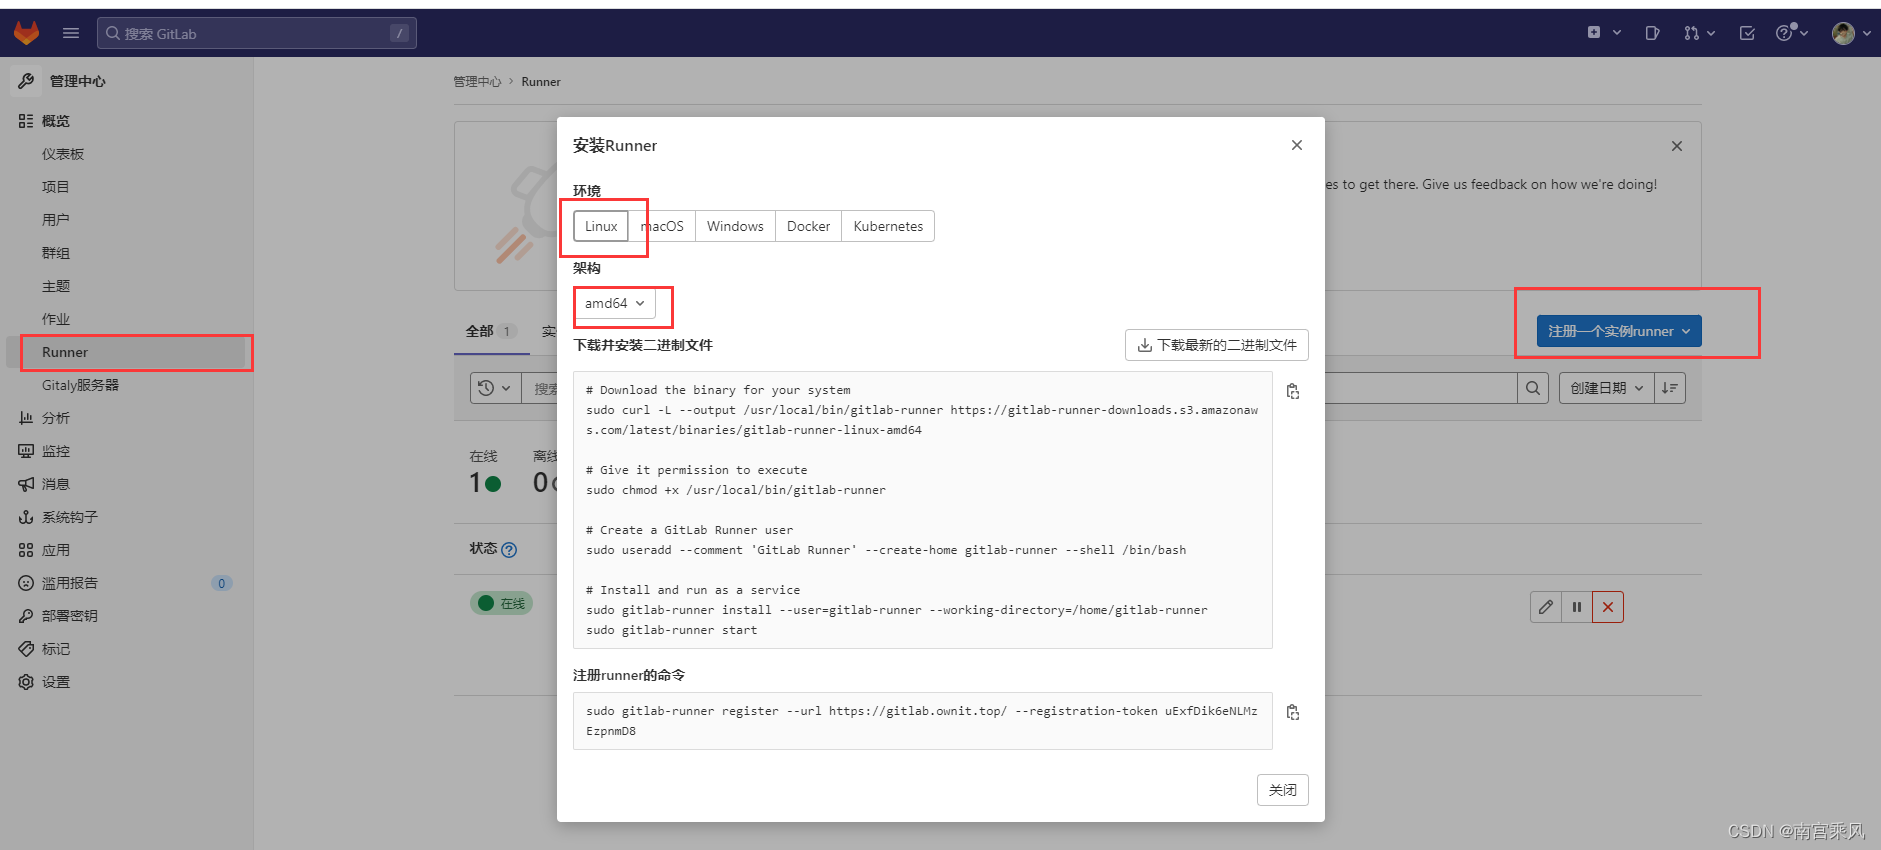Viewport: 1881px width, 850px height.
Task: Delete the runner with red X
Action: tap(1608, 607)
